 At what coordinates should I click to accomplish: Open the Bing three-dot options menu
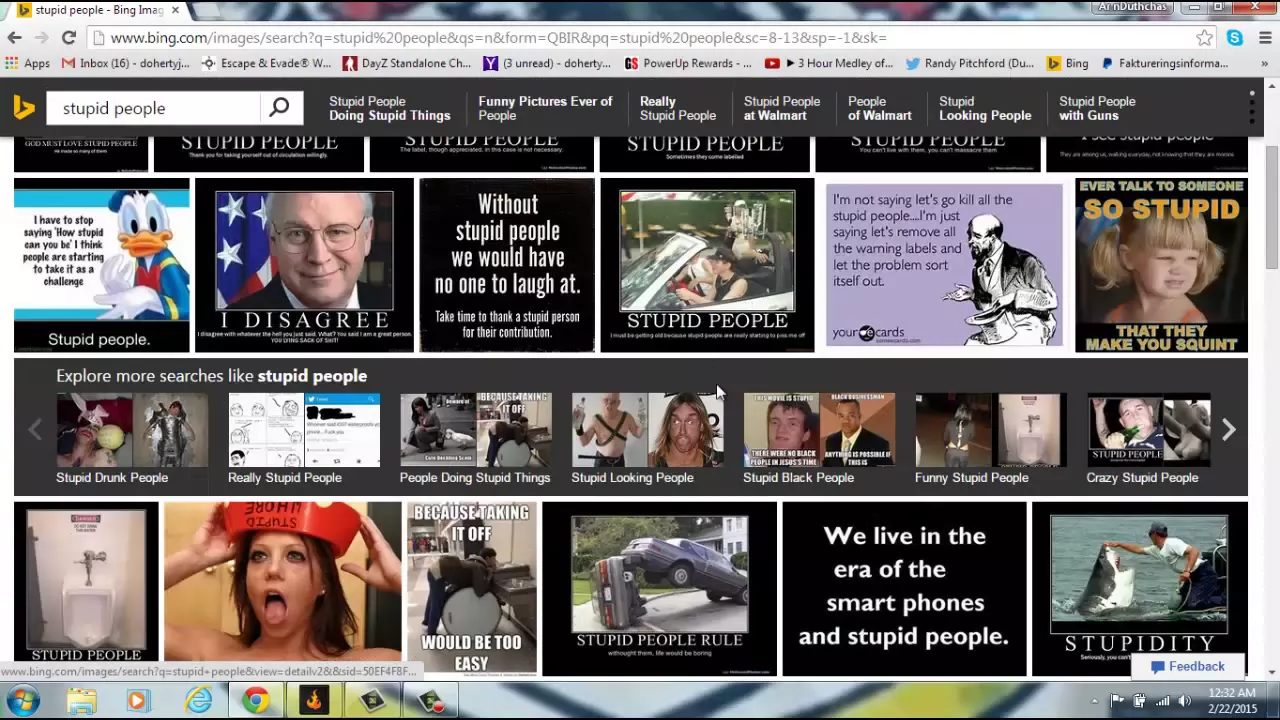1251,107
